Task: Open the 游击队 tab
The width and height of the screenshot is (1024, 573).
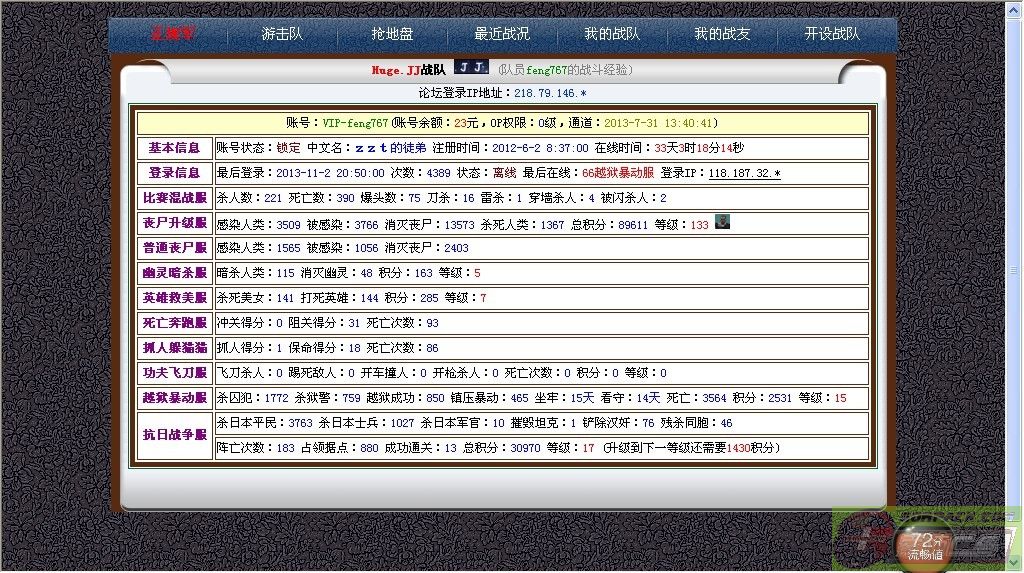Action: 282,34
